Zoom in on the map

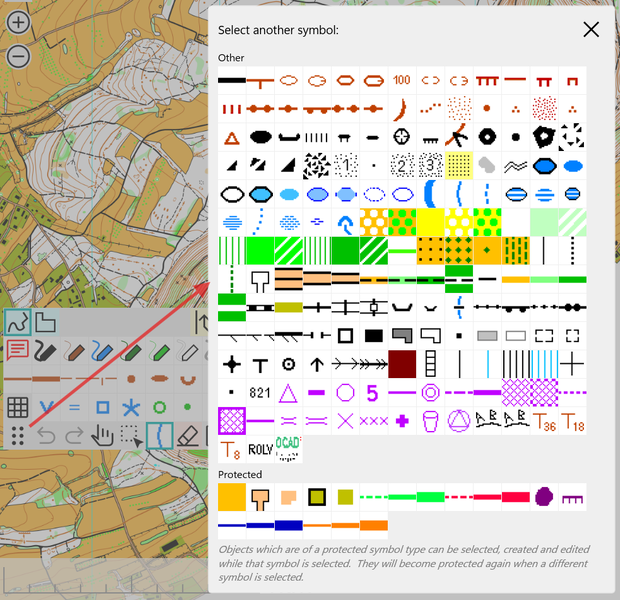18,22
